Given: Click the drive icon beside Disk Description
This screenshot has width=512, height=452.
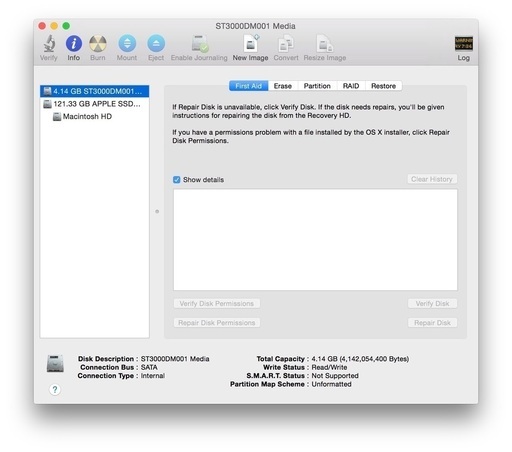Looking at the screenshot, I should click(x=55, y=364).
